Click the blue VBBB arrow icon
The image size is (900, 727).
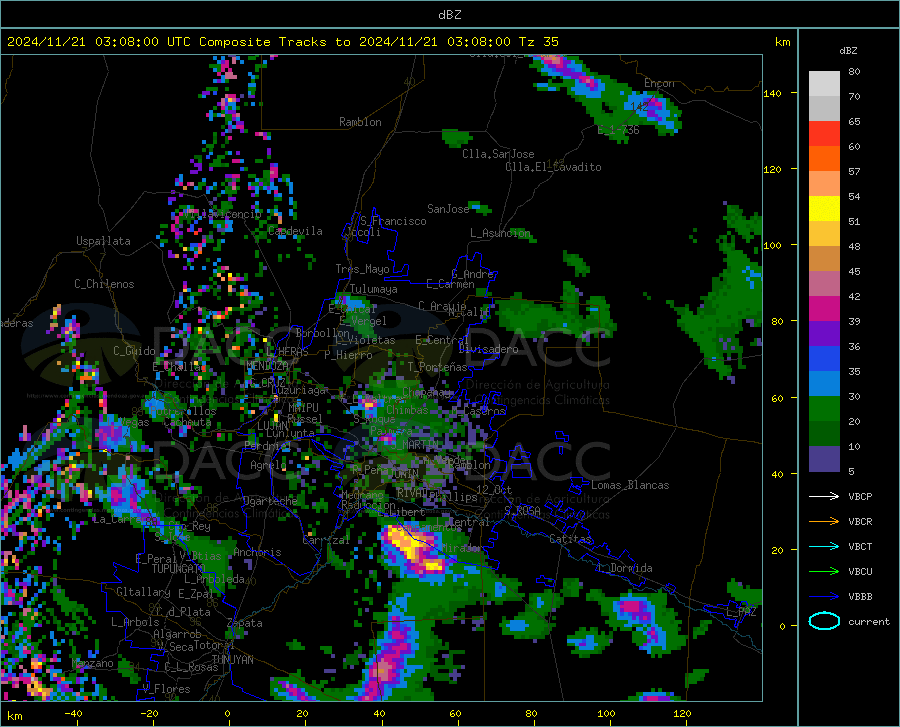824,596
